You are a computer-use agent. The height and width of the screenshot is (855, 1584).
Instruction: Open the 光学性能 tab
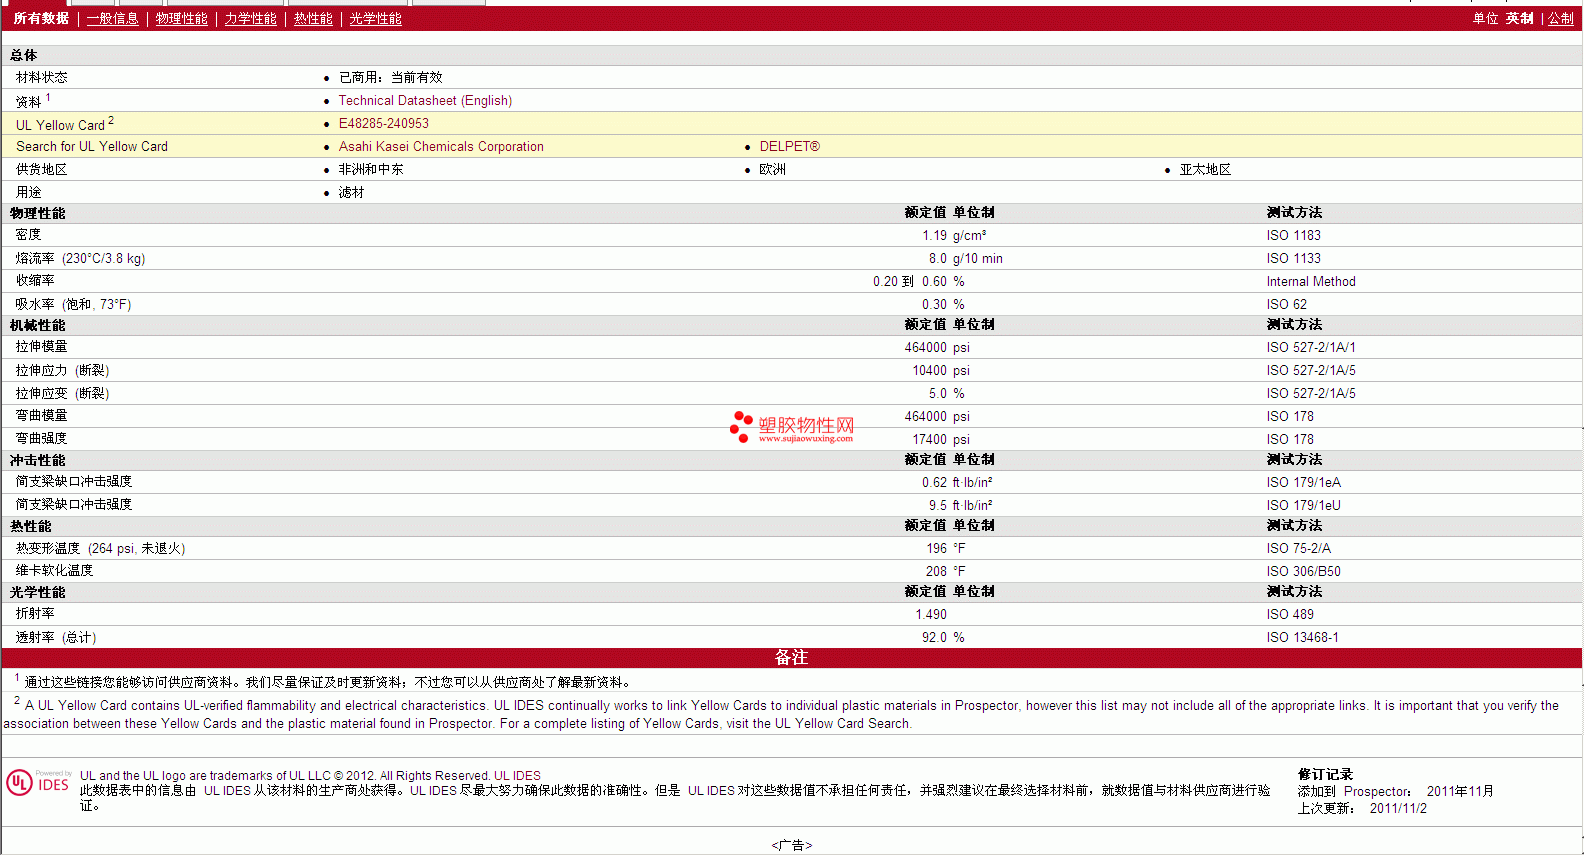pyautogui.click(x=375, y=19)
